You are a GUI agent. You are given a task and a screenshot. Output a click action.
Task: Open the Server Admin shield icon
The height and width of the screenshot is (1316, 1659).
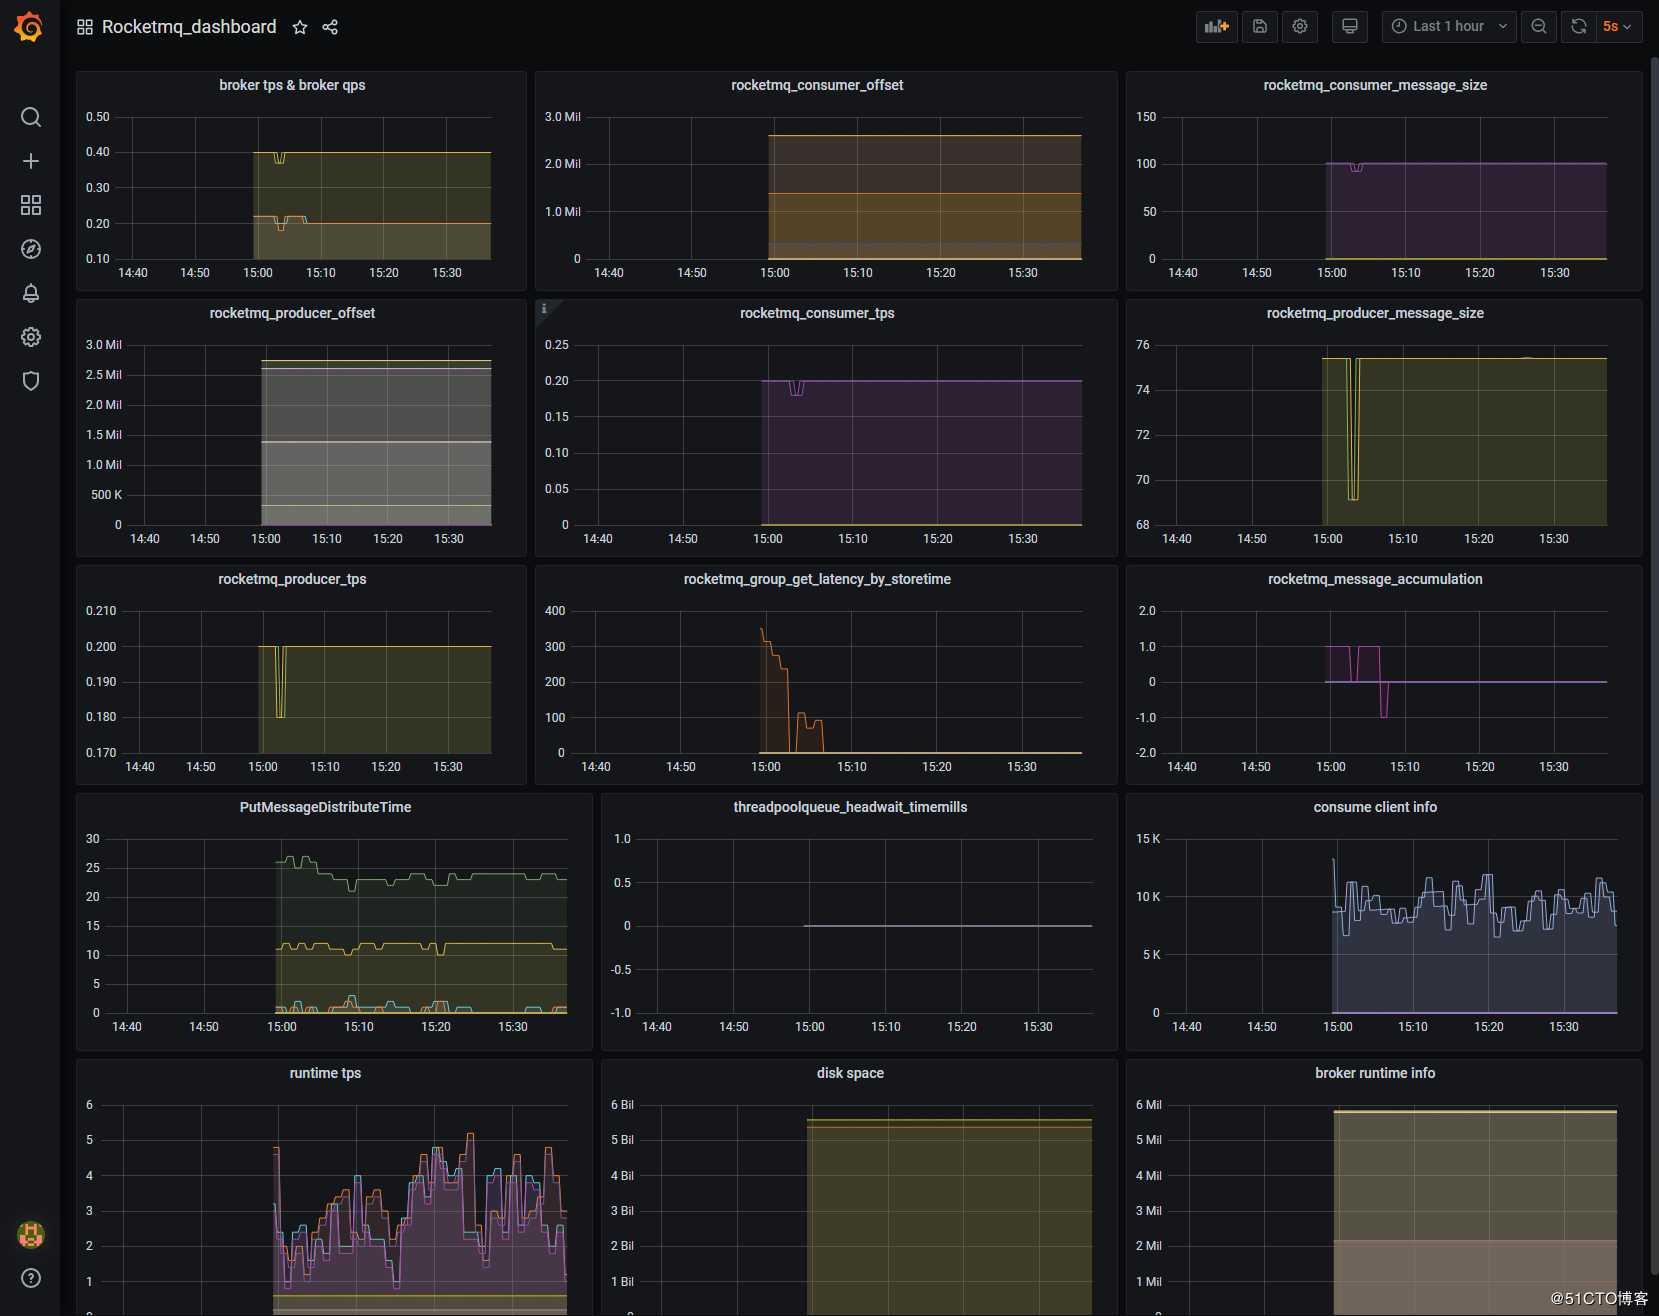[x=31, y=381]
